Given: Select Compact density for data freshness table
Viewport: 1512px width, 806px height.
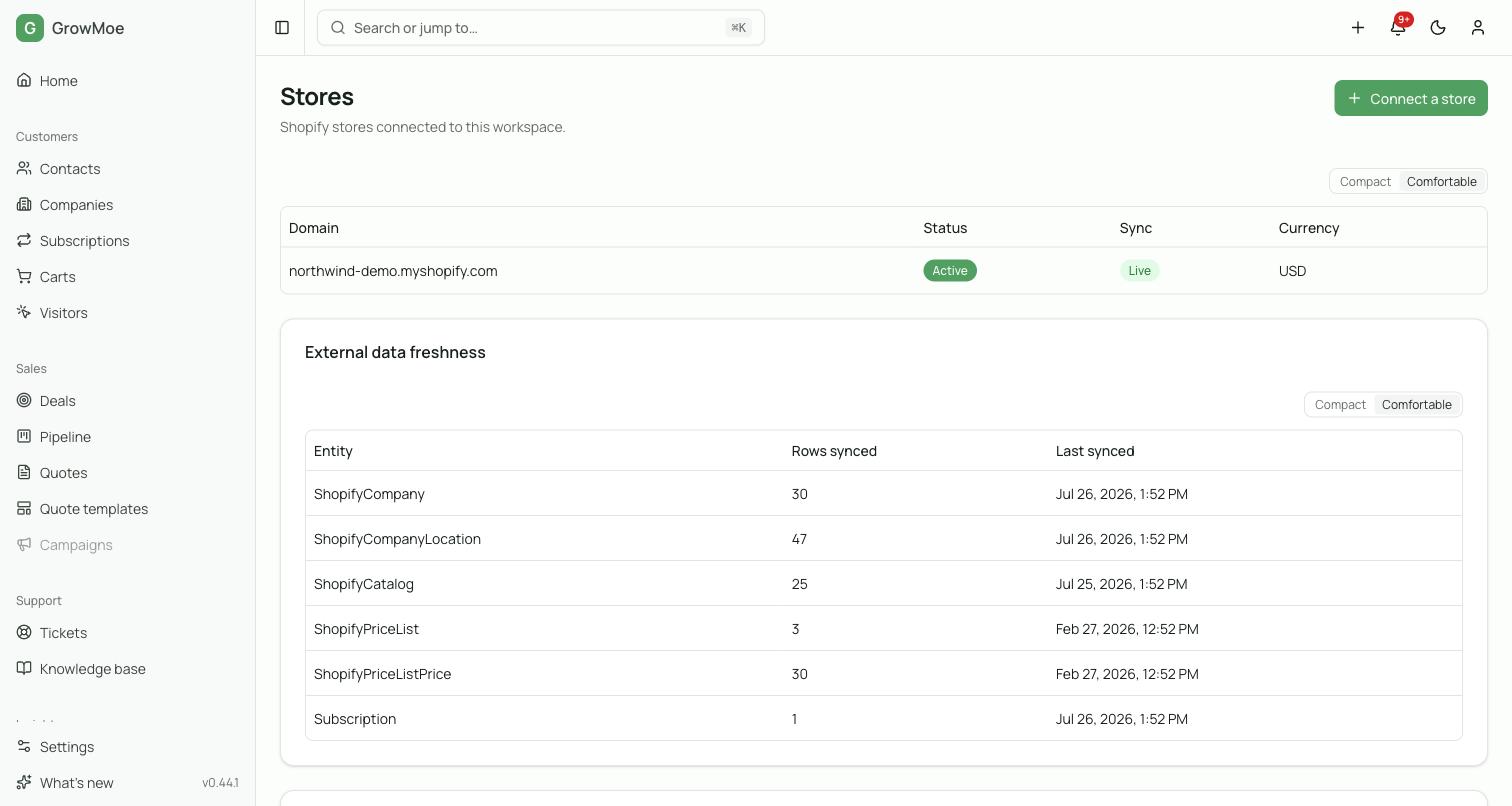Looking at the screenshot, I should coord(1340,405).
